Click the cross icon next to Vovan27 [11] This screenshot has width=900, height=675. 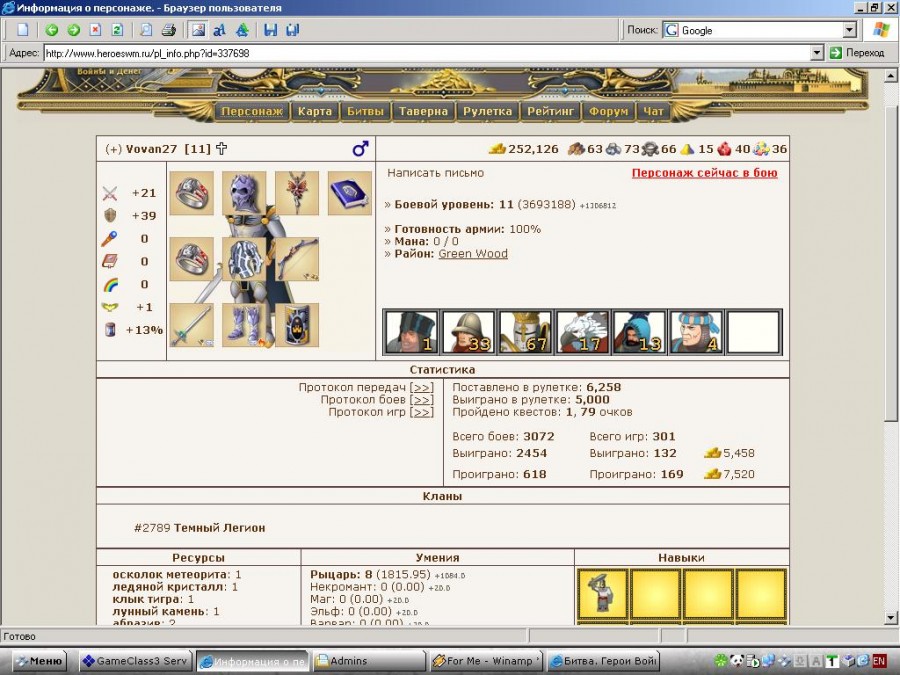(222, 149)
